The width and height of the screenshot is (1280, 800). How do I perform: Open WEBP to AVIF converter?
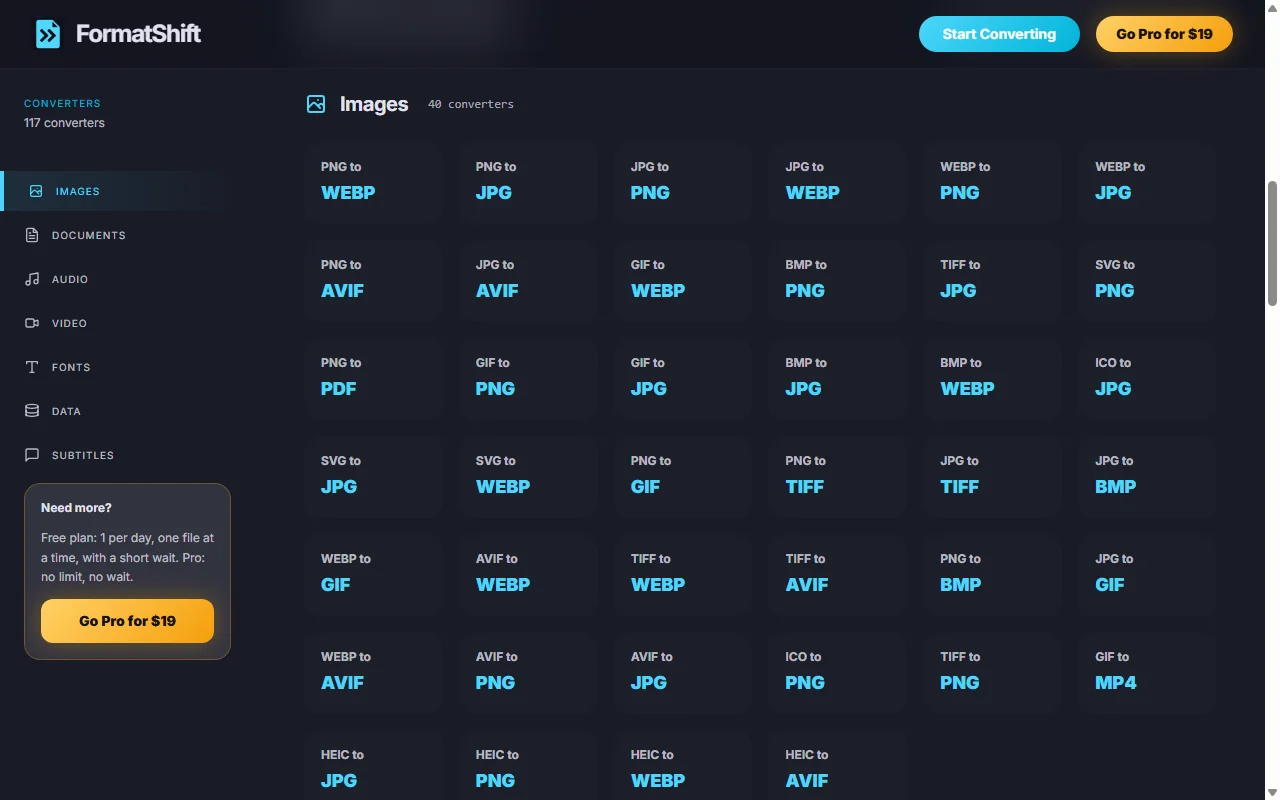(374, 671)
